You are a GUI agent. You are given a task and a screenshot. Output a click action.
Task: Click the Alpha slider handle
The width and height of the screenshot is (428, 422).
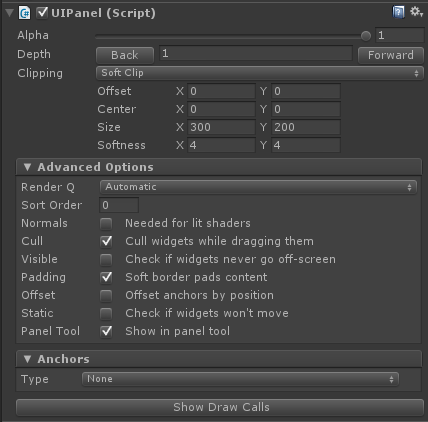(x=366, y=36)
